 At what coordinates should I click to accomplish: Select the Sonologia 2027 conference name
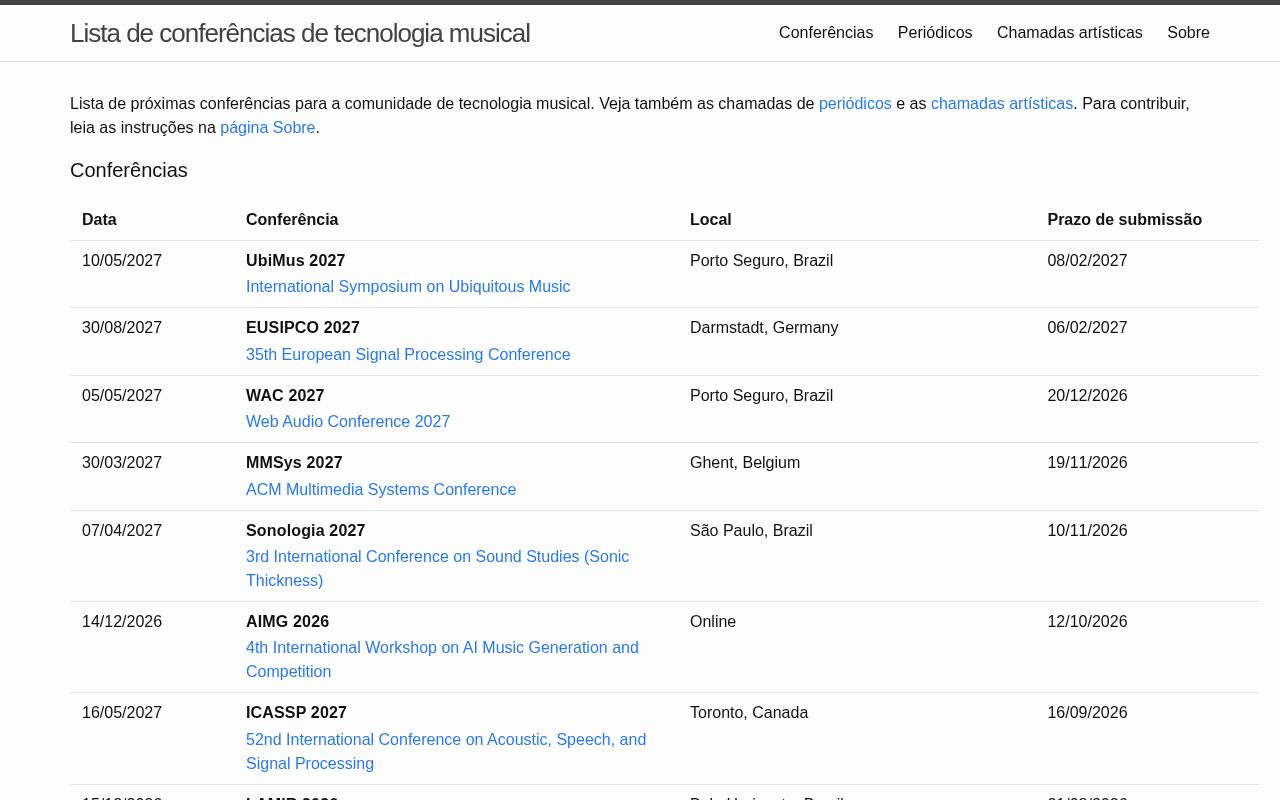pyautogui.click(x=305, y=531)
